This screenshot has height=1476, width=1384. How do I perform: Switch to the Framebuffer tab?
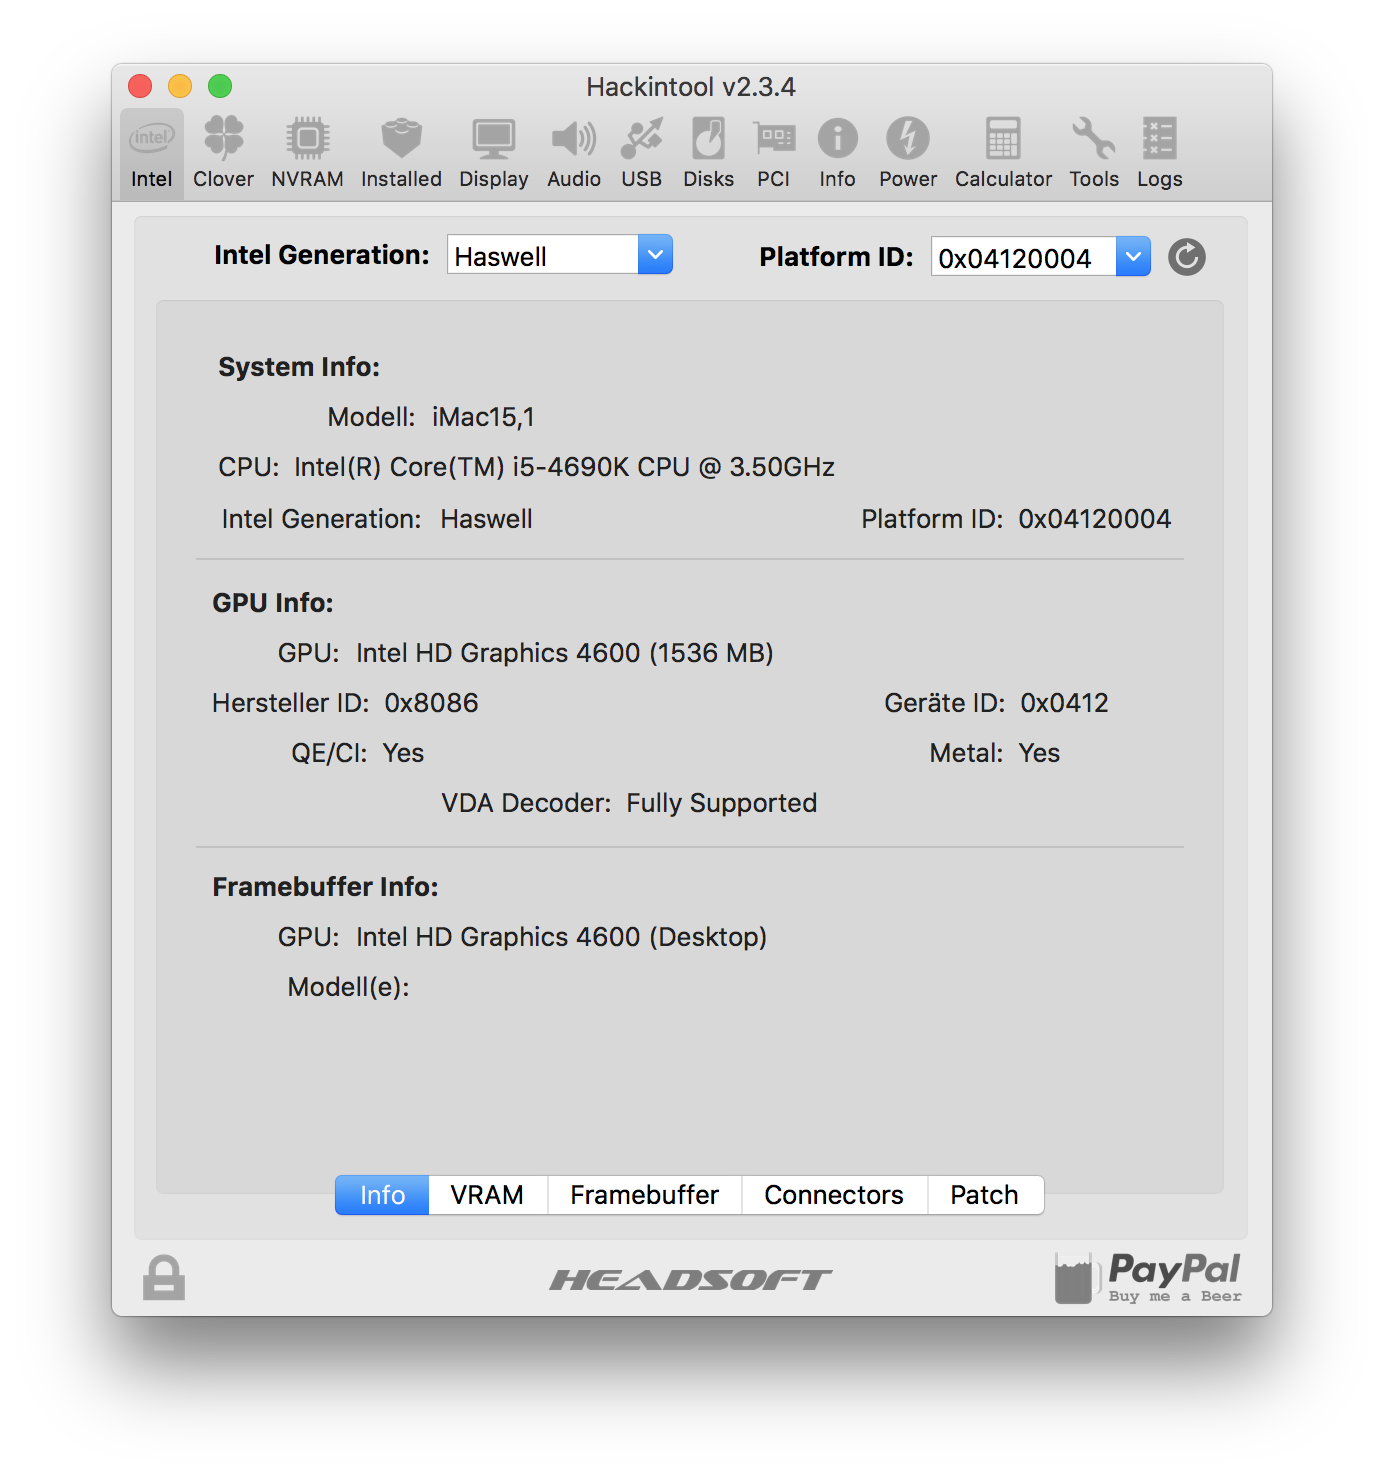click(x=645, y=1195)
